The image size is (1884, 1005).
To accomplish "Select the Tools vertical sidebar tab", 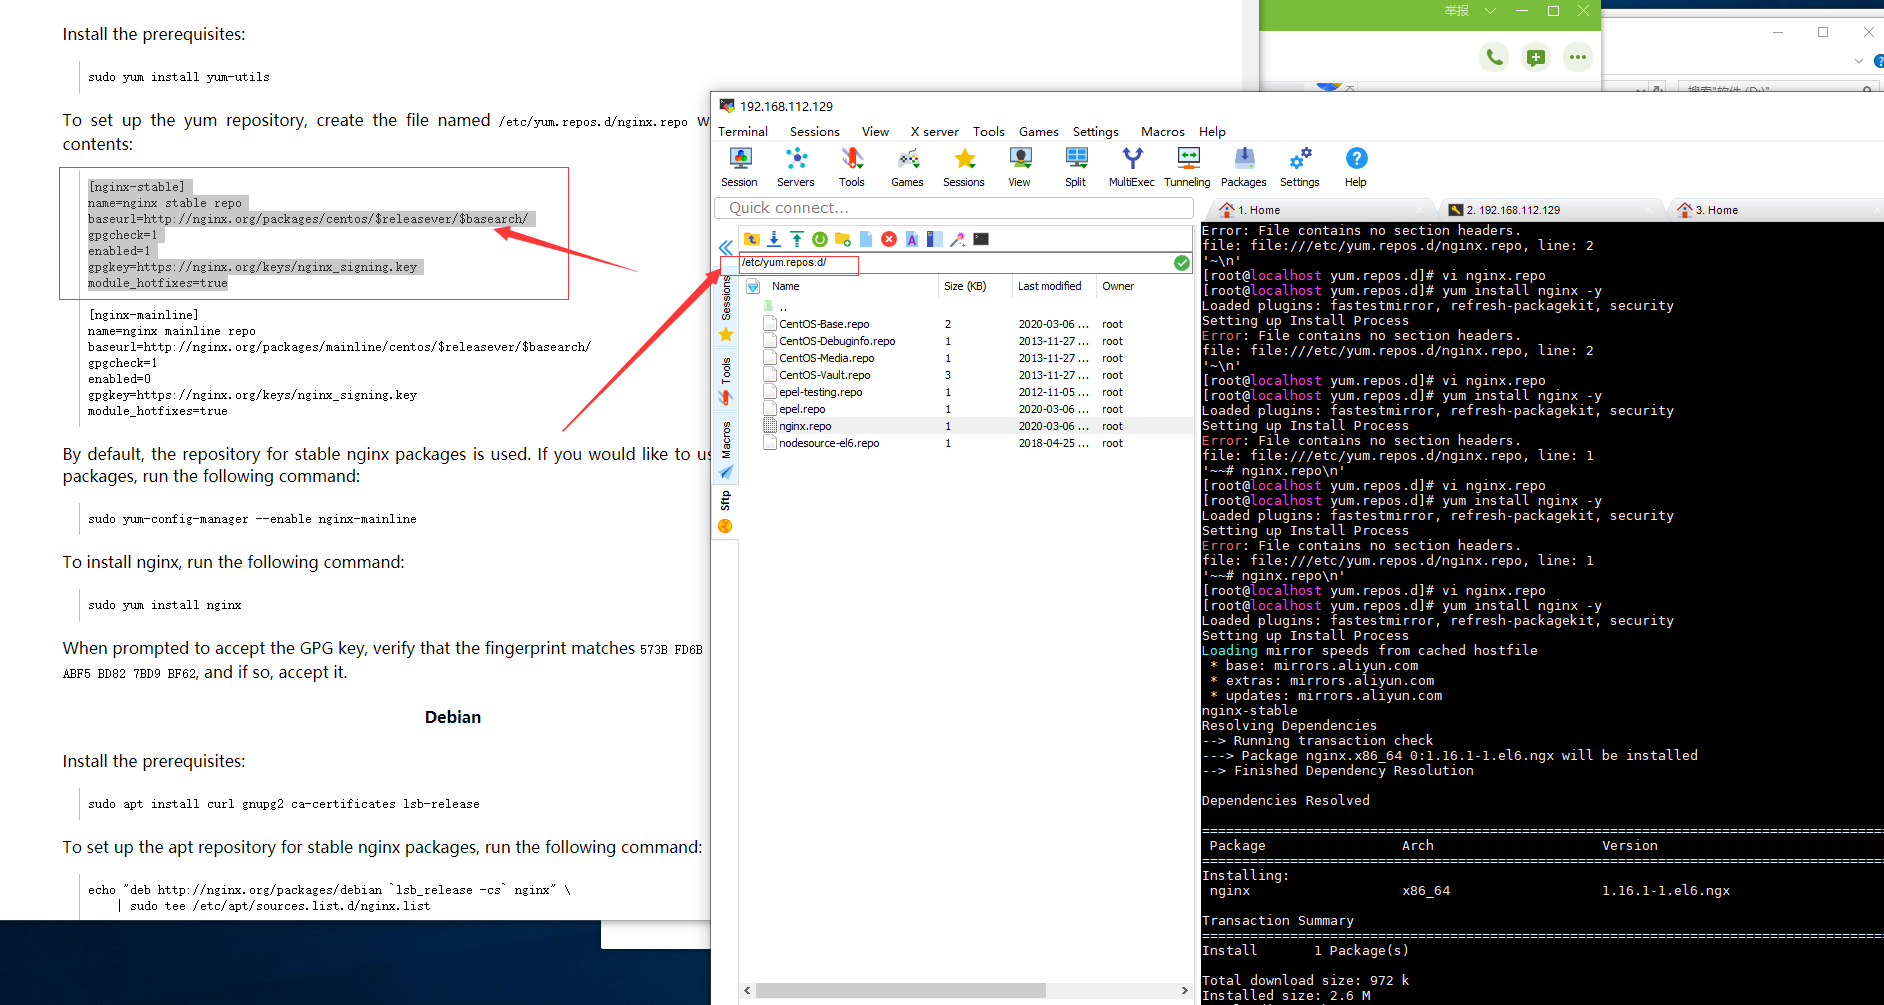I will (726, 381).
